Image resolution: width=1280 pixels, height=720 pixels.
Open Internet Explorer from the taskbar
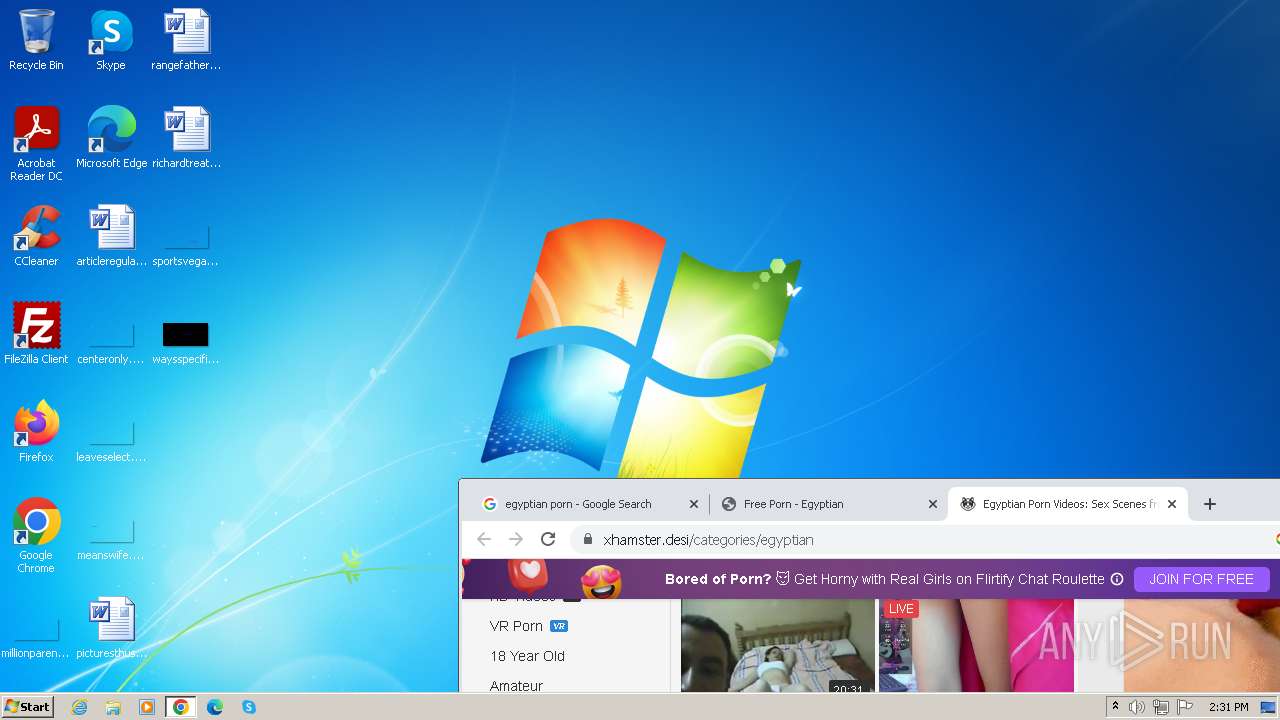79,707
